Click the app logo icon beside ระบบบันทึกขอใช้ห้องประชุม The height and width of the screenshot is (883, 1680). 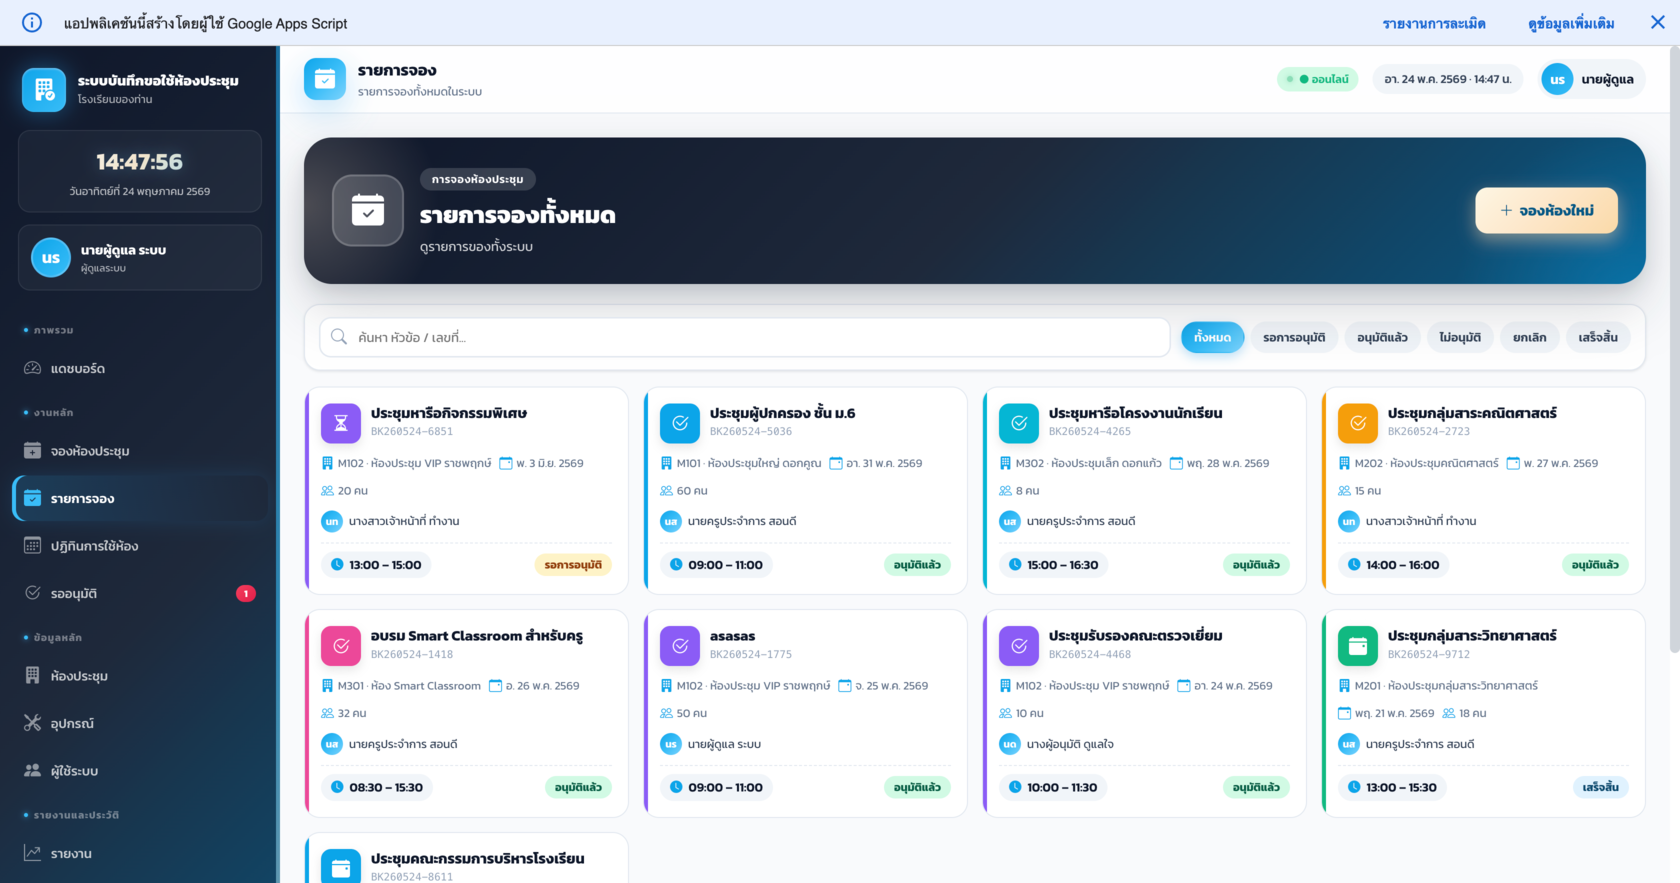pyautogui.click(x=44, y=90)
